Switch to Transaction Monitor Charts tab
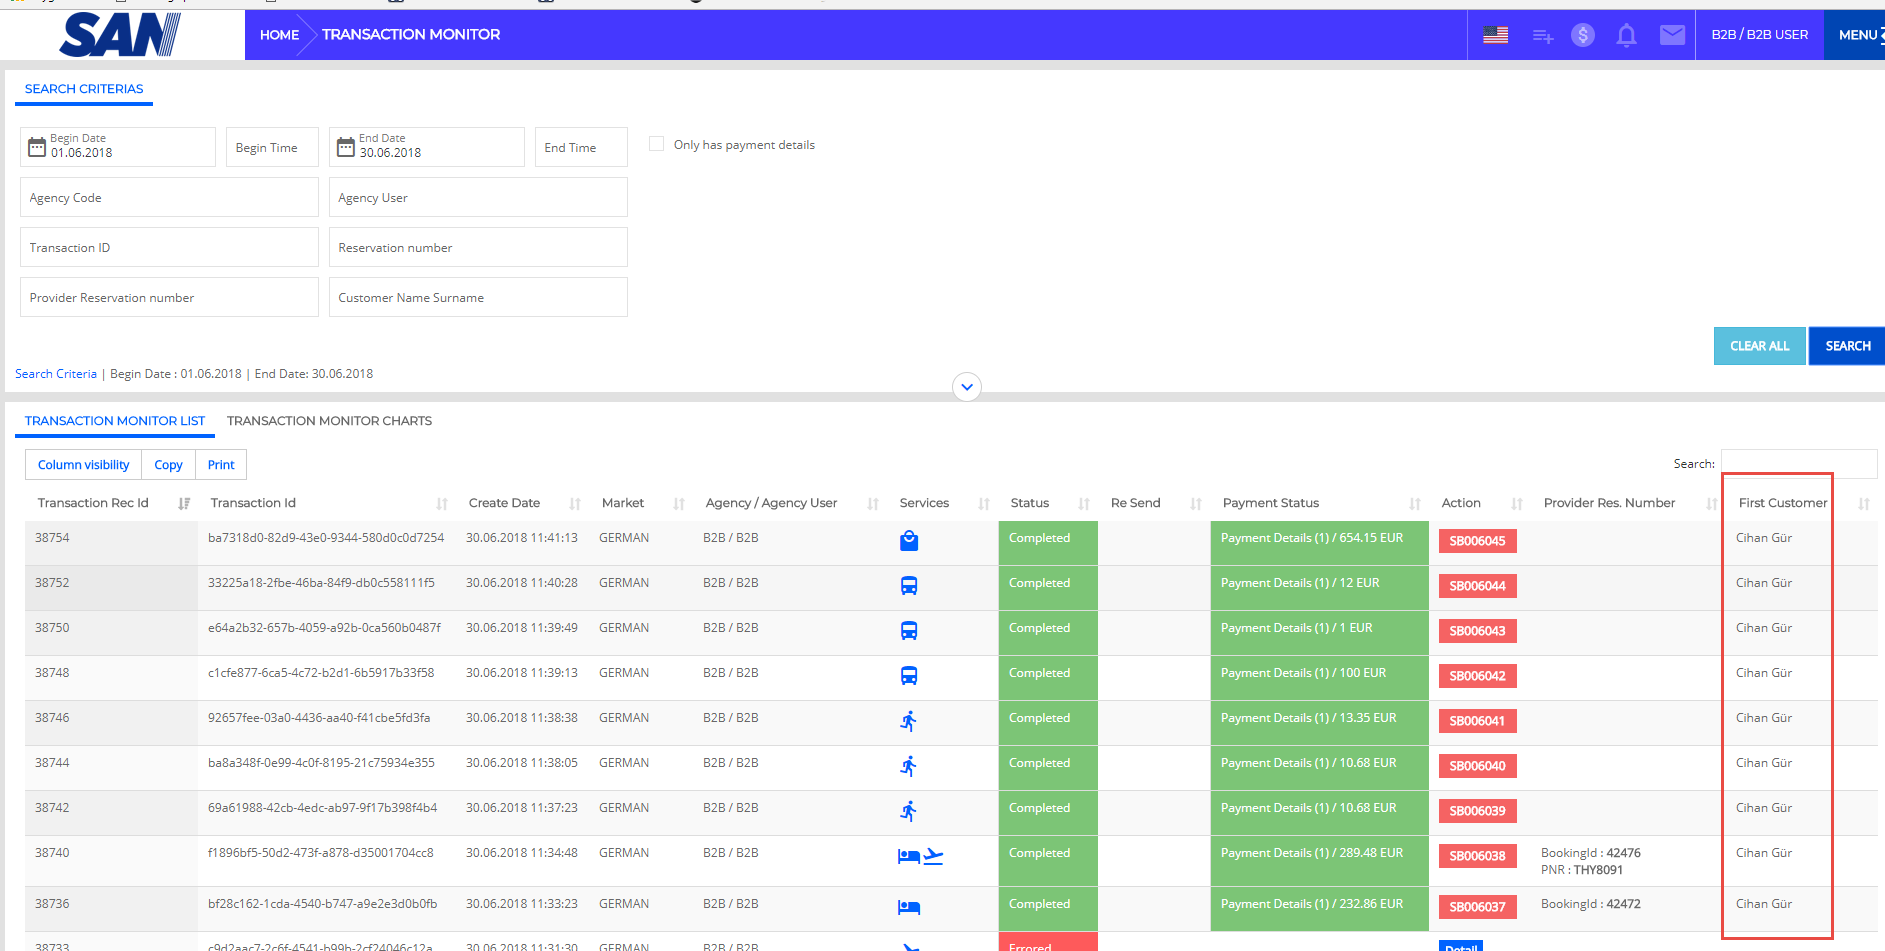Screen dimensions: 1885x951 [329, 421]
